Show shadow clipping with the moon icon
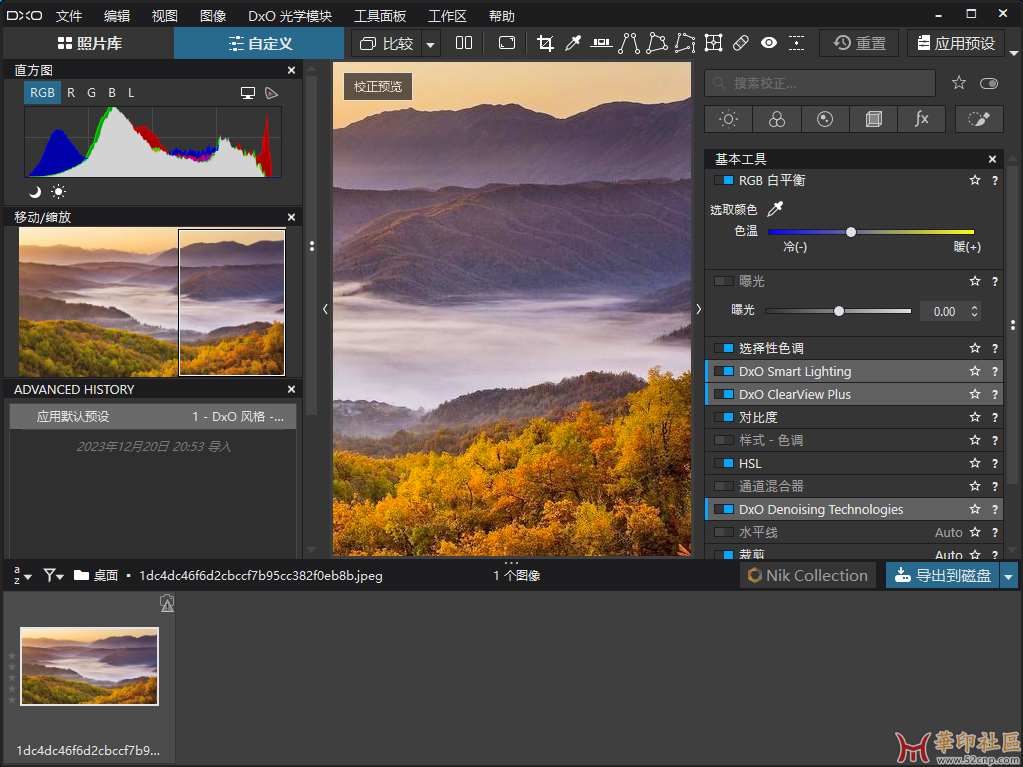Image resolution: width=1023 pixels, height=767 pixels. tap(35, 192)
